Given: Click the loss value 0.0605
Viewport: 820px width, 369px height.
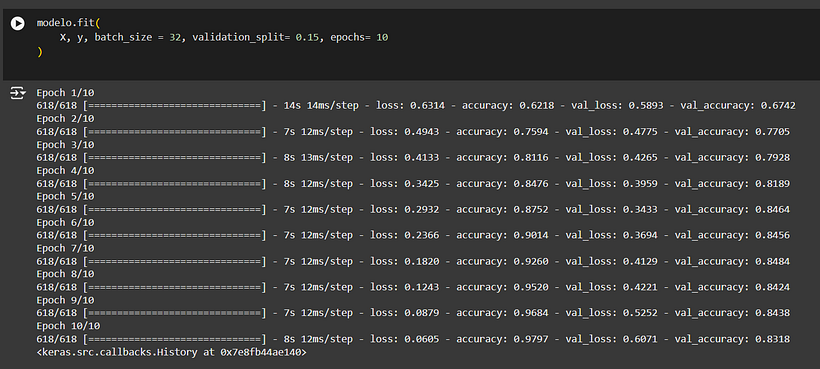Looking at the screenshot, I should [x=422, y=339].
